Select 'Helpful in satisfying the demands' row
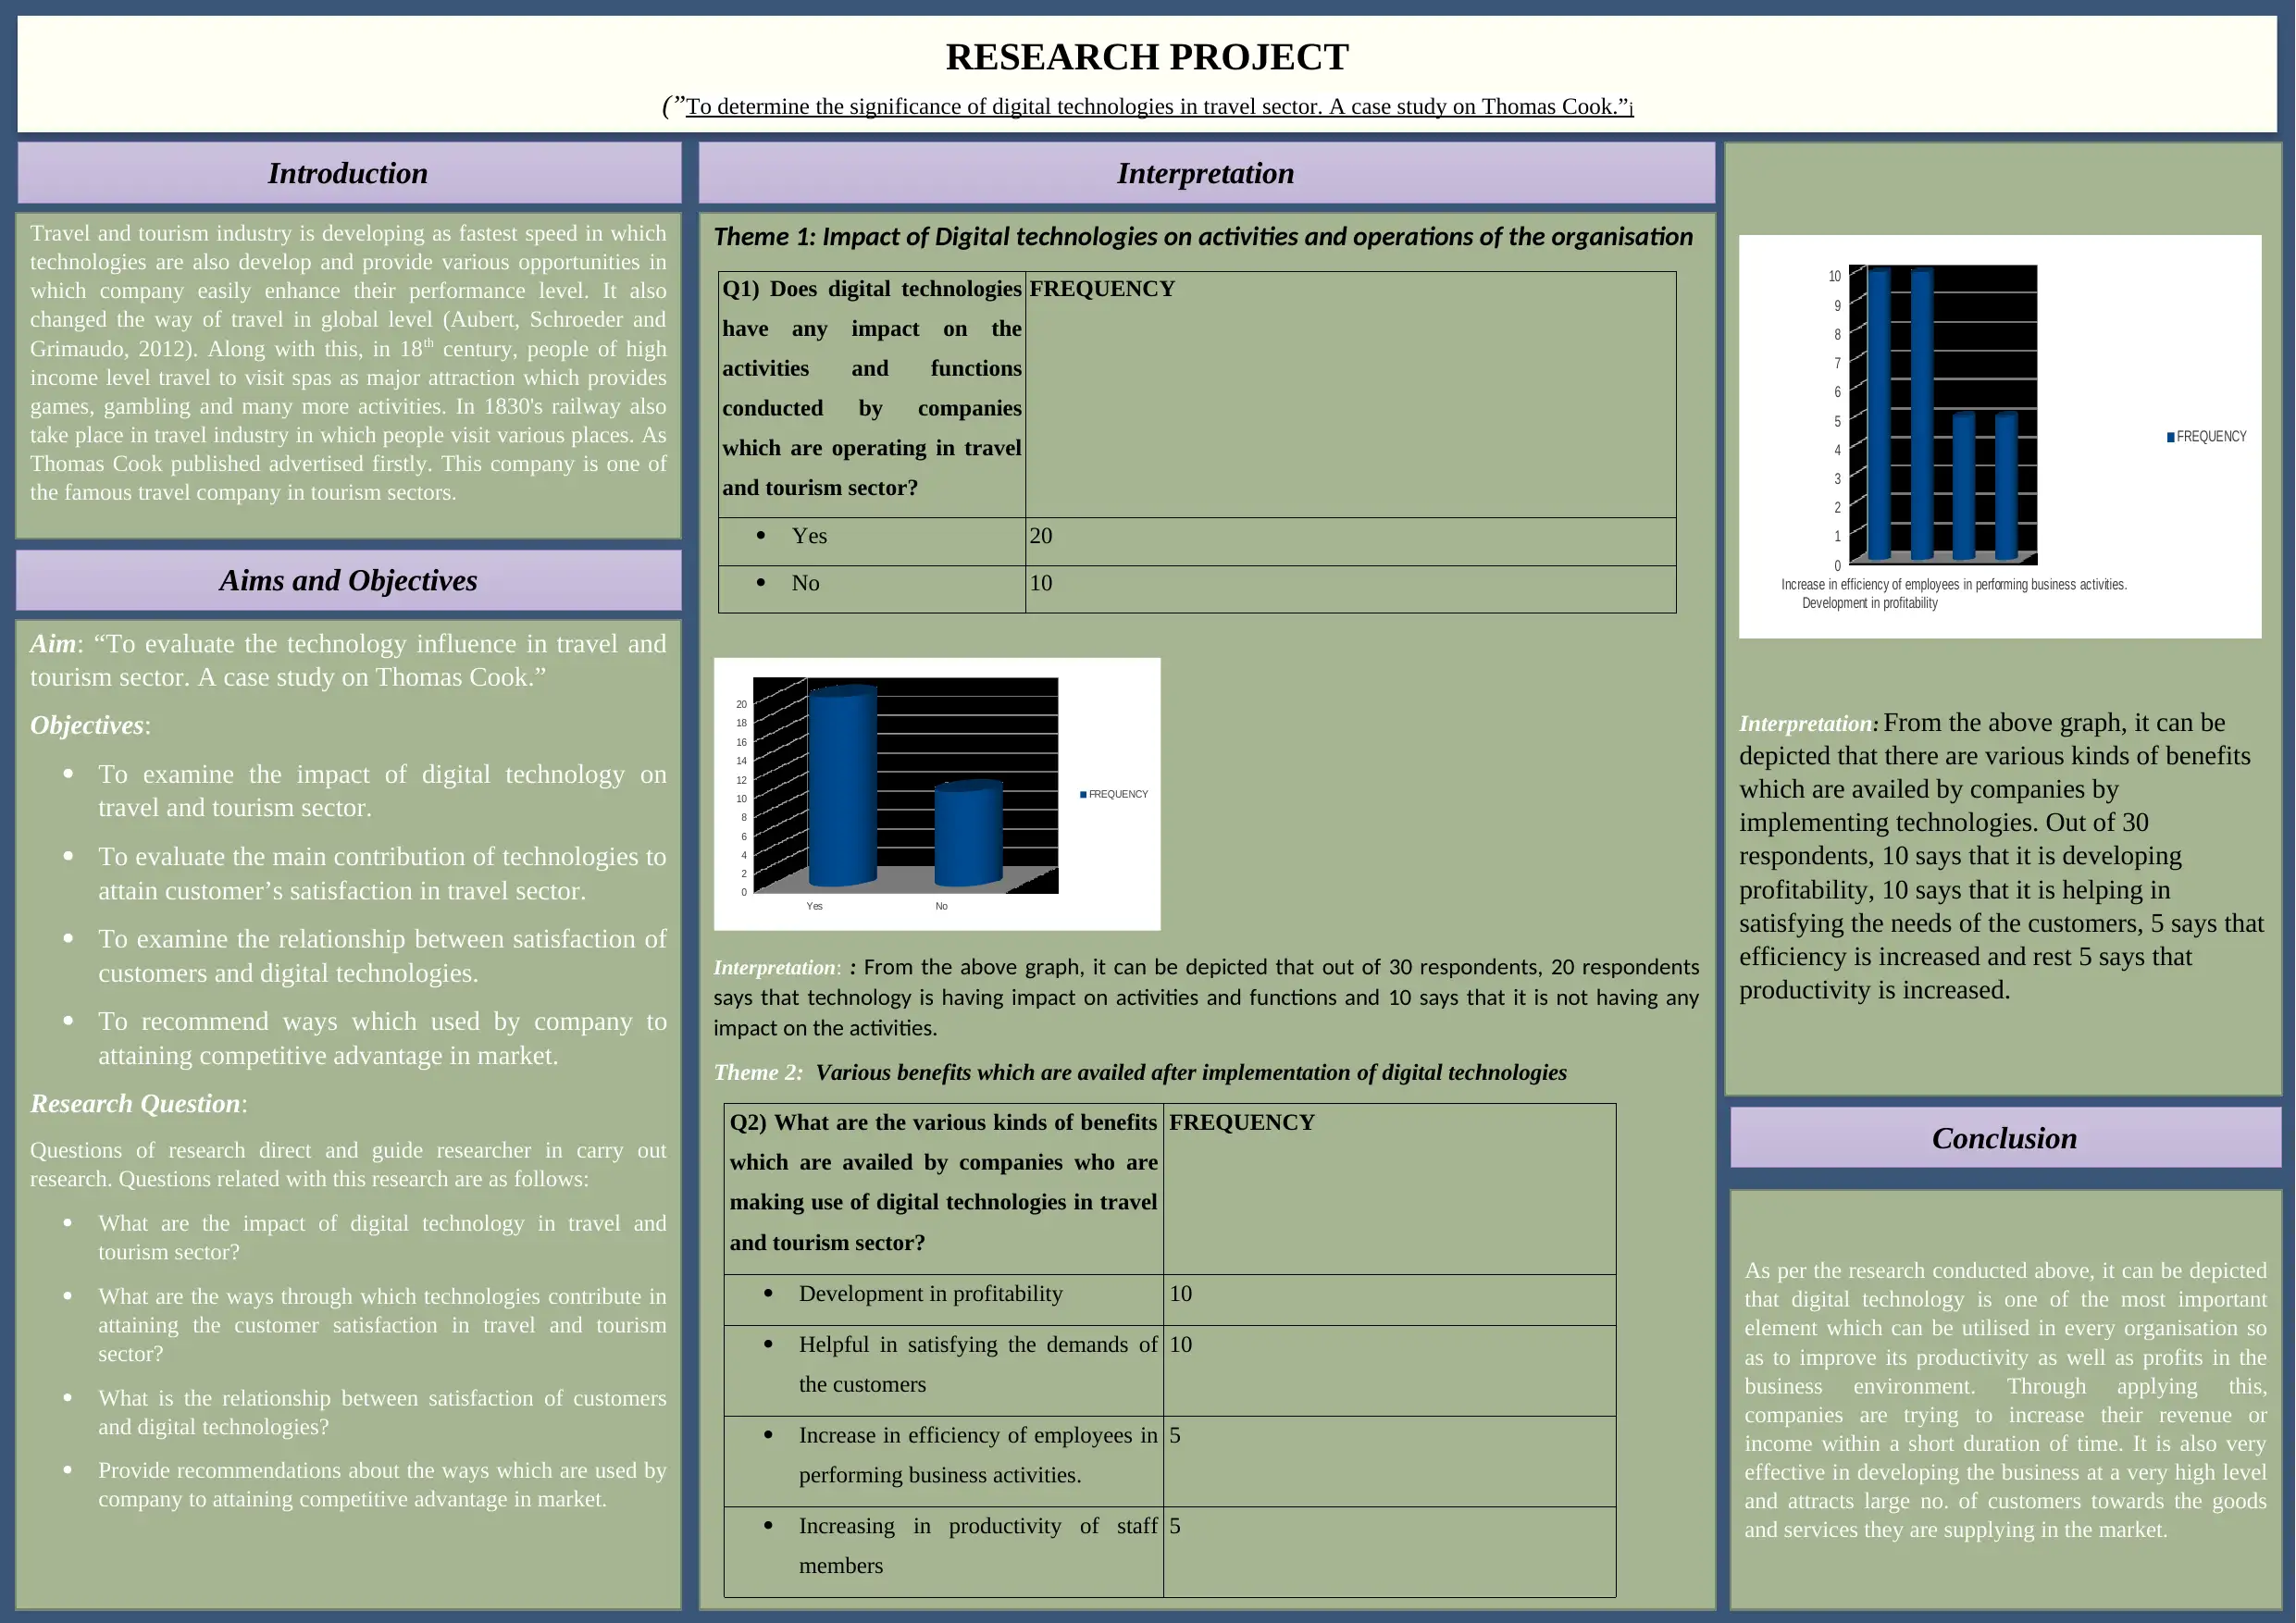The height and width of the screenshot is (1623, 2296). pyautogui.click(x=1170, y=1370)
